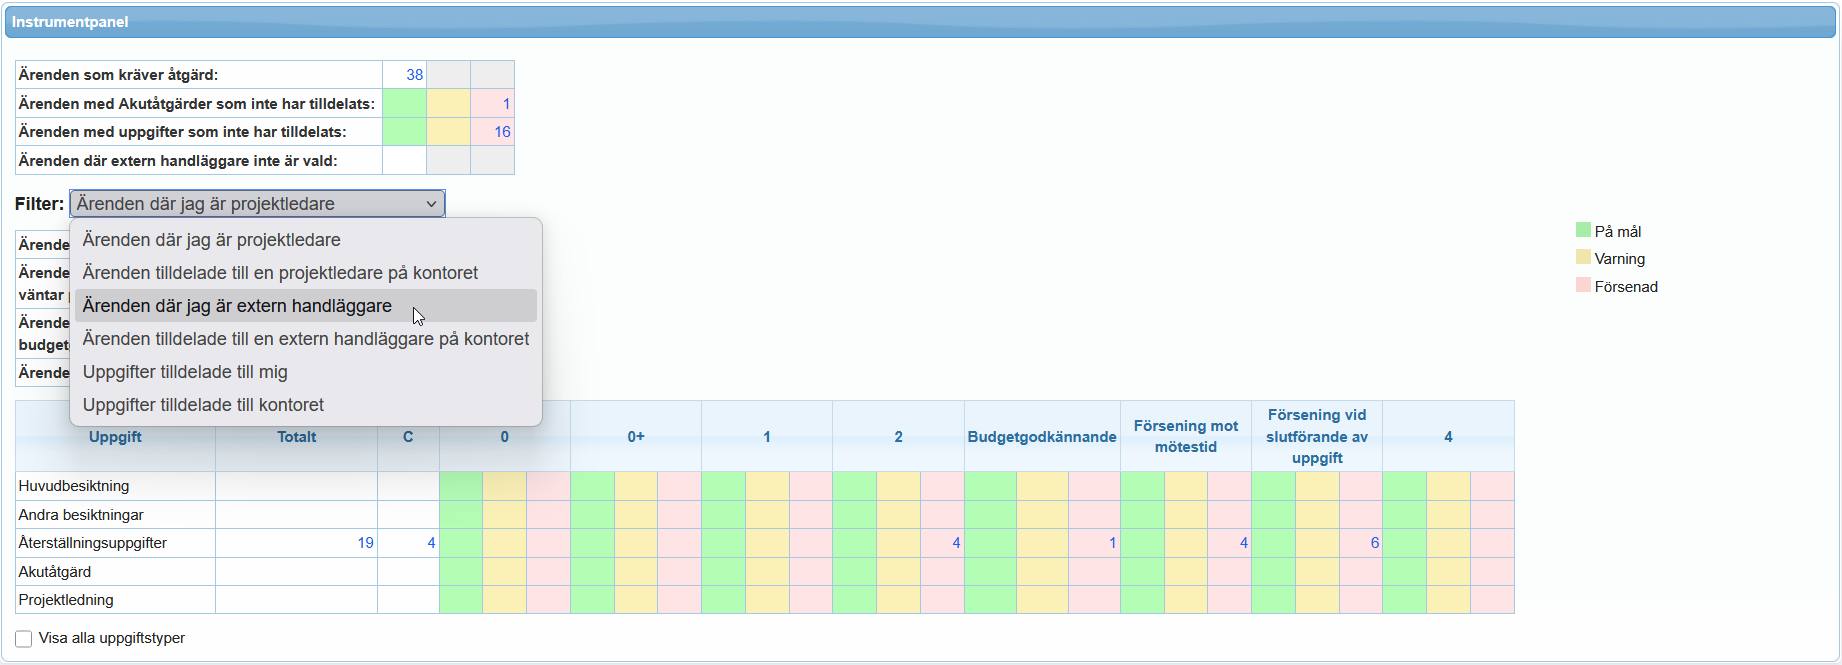Select 'Ärenden där jag är extern handläggare'
Screen dimensions: 1842x665
pos(237,306)
